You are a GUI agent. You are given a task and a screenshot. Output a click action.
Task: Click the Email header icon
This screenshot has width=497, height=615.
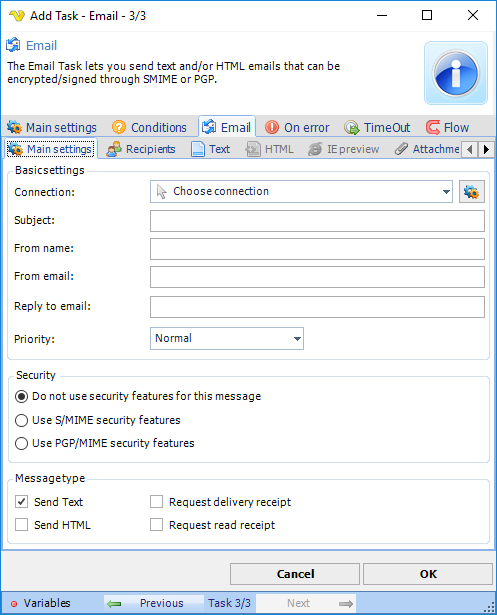pyautogui.click(x=13, y=45)
